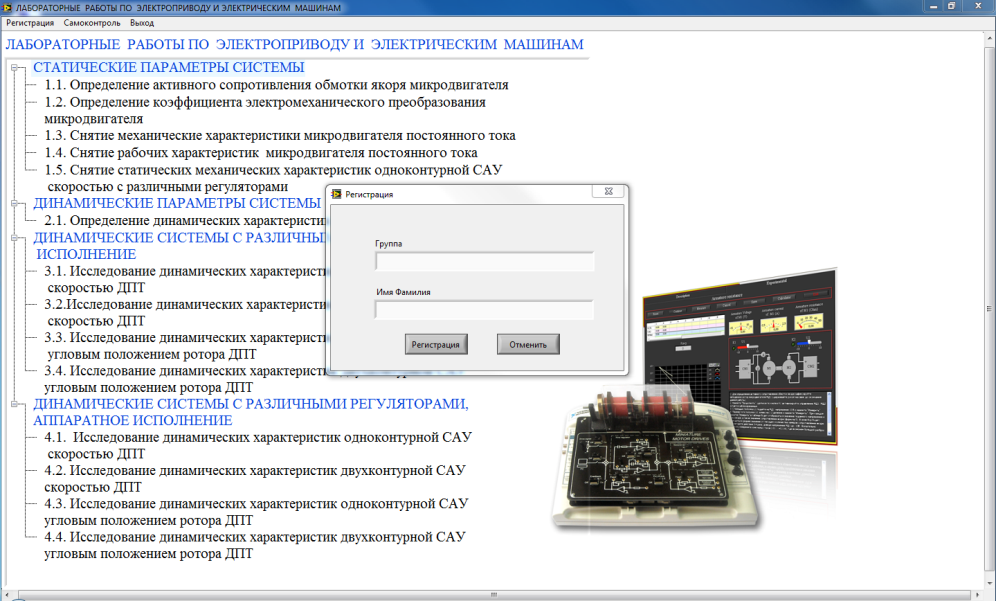Image resolution: width=996 pixels, height=601 pixels.
Task: Open lab 2.1 Определение динамических характеристик
Action: click(x=184, y=221)
